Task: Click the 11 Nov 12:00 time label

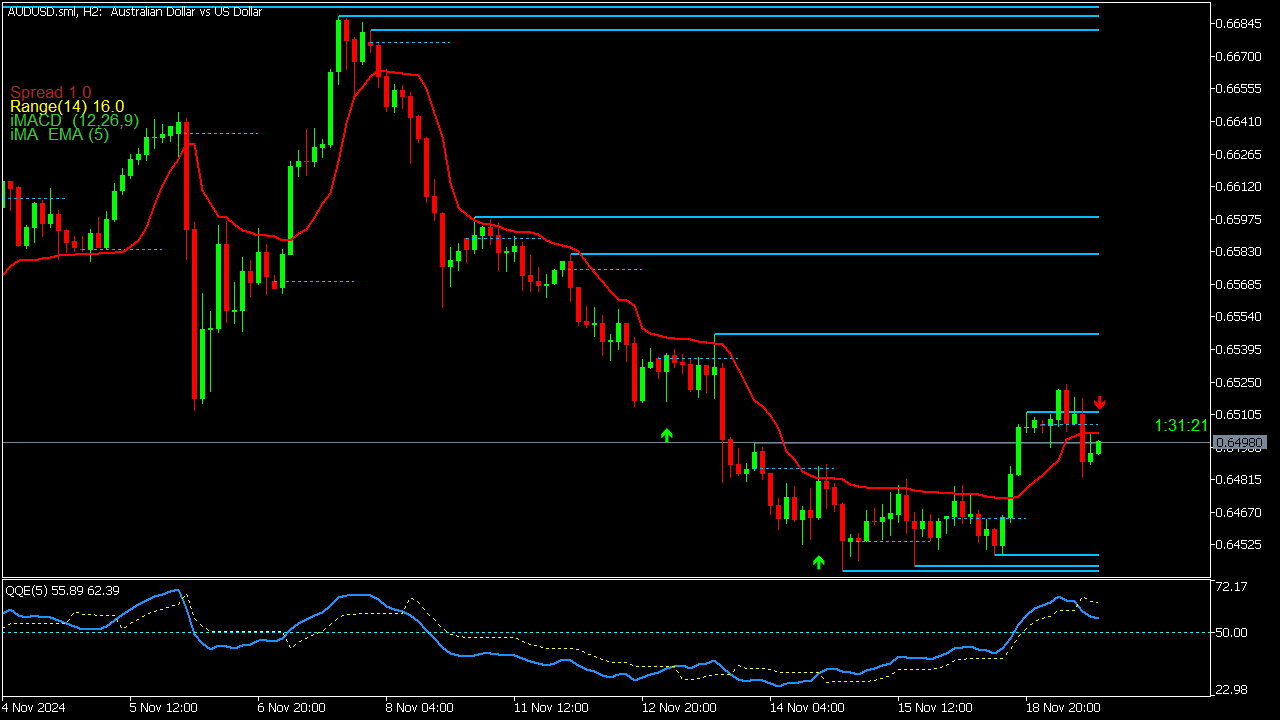Action: click(x=550, y=707)
